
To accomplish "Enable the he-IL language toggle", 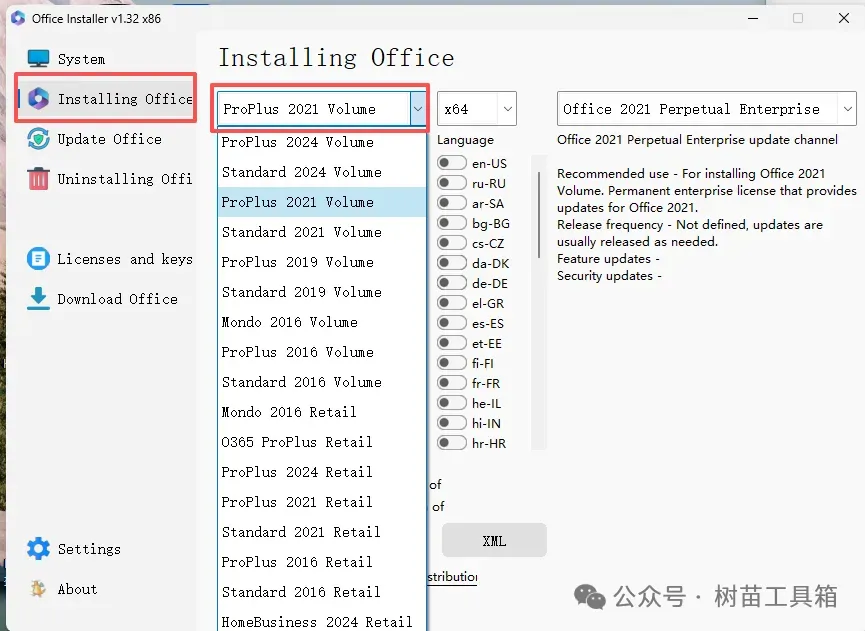I will click(x=452, y=403).
